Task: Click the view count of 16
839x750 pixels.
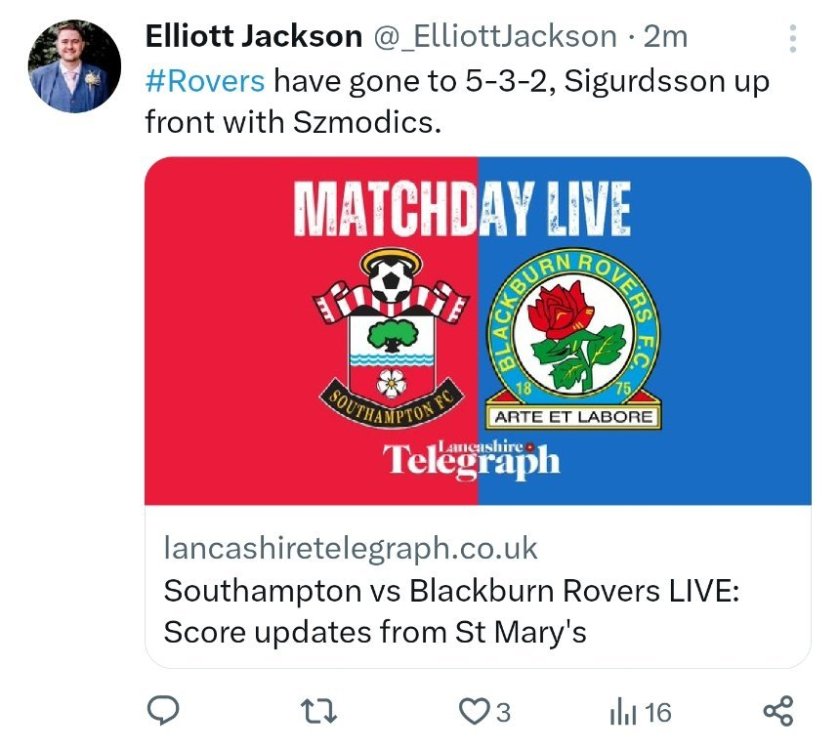Action: click(656, 712)
